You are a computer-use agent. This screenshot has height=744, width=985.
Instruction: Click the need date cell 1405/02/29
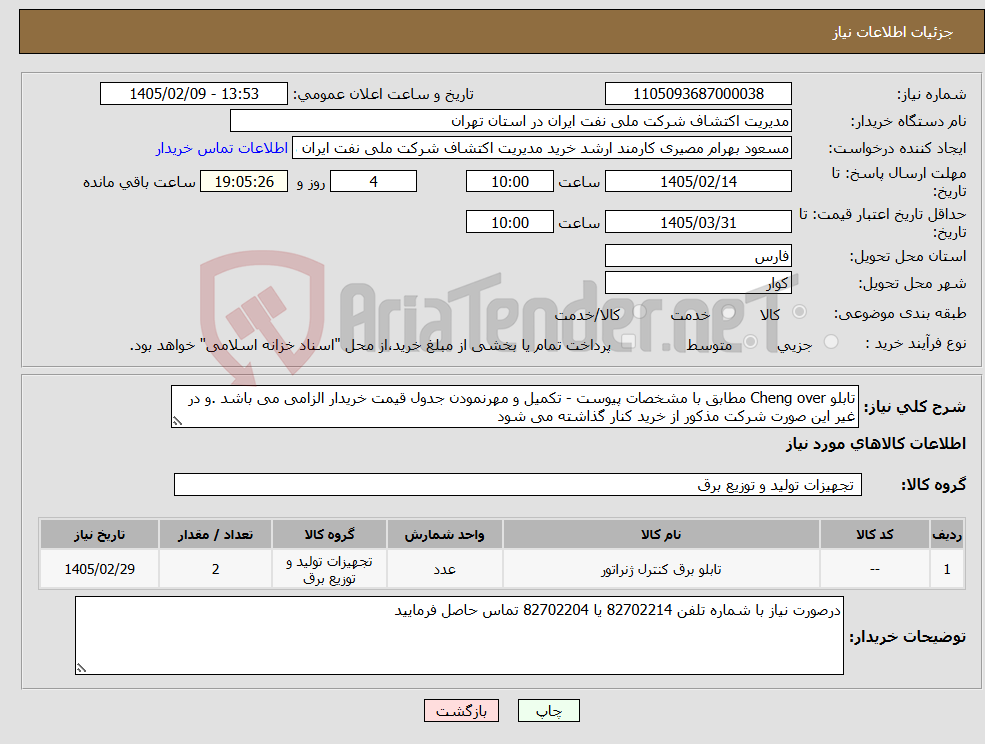(99, 569)
